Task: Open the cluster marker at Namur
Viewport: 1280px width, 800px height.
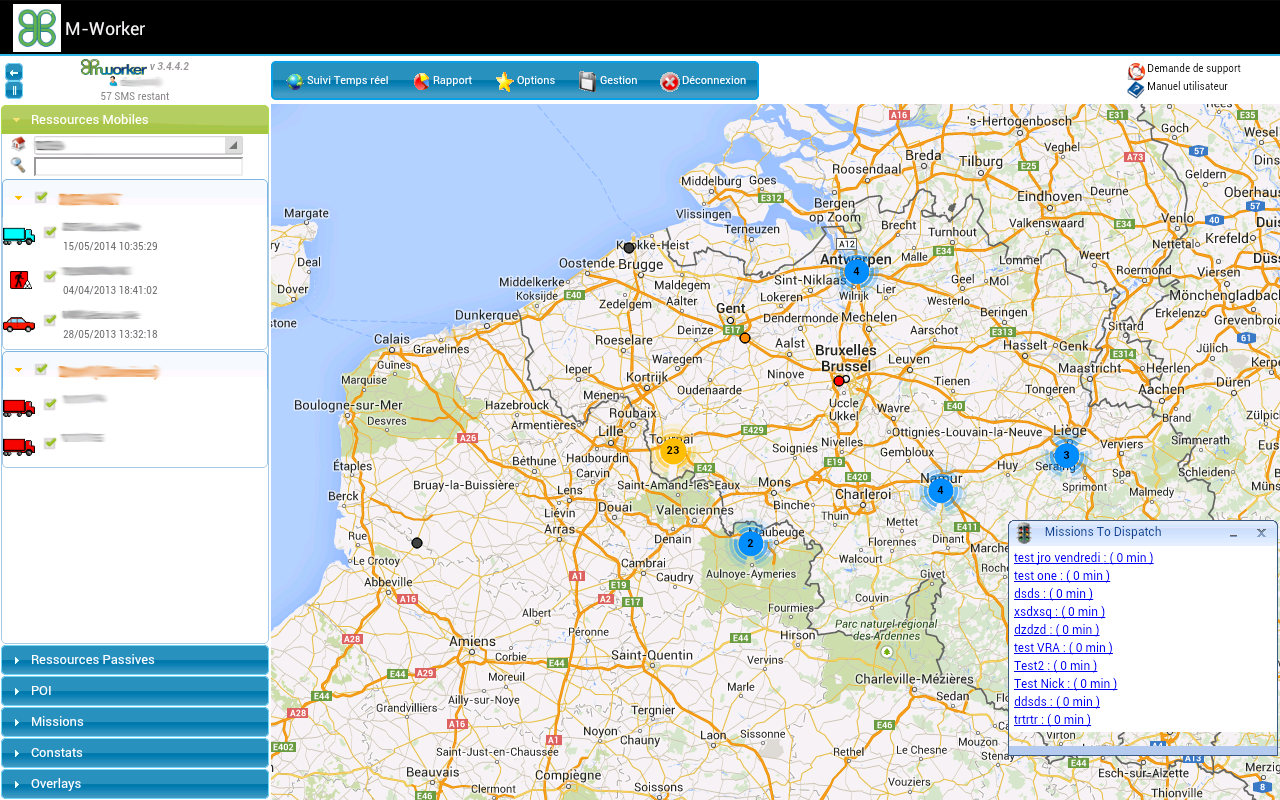Action: 940,490
